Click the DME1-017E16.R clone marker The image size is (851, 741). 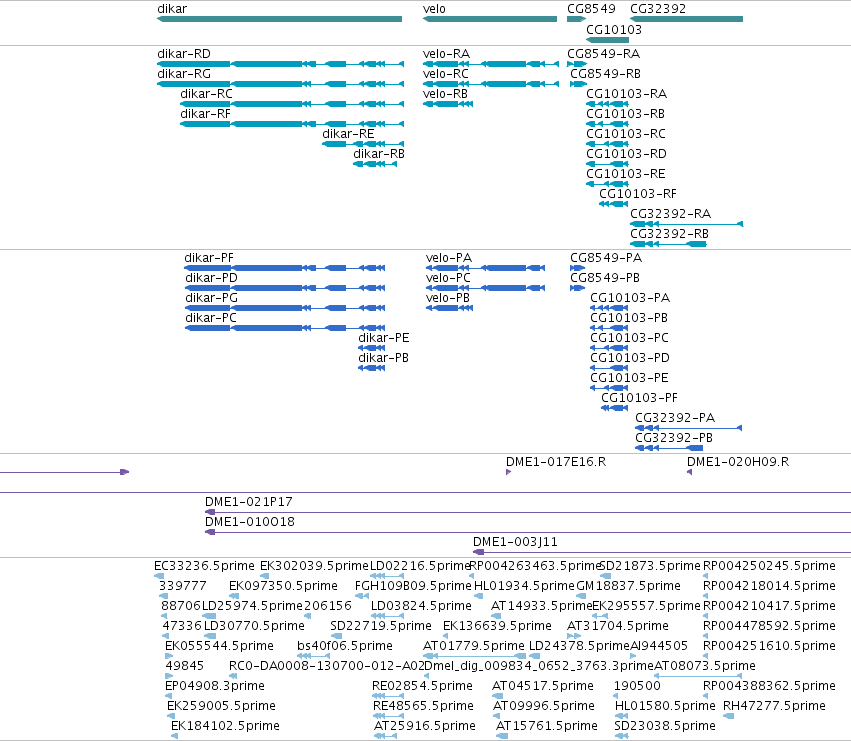click(509, 472)
